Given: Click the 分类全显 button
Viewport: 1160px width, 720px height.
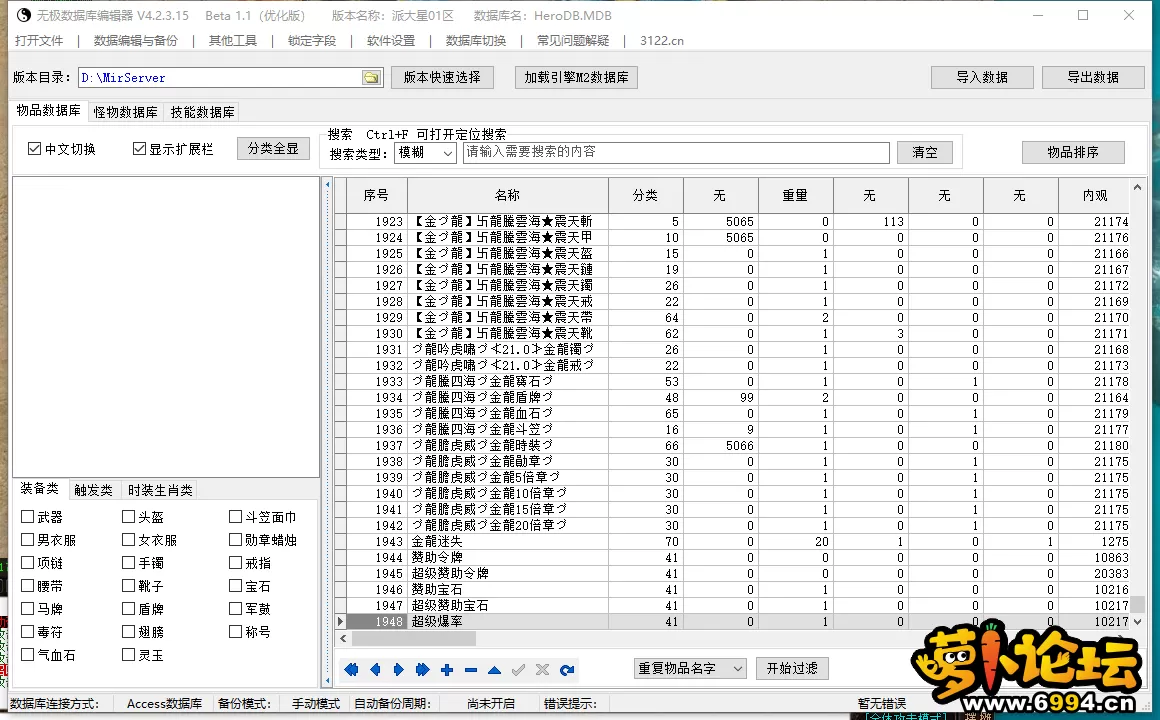Looking at the screenshot, I should point(273,148).
